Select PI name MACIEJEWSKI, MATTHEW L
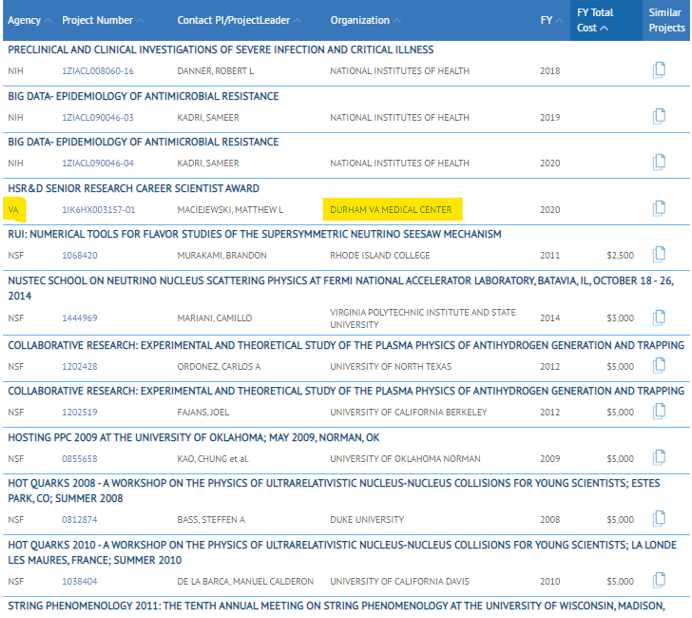Image resolution: width=692 pixels, height=618 pixels. pos(230,210)
